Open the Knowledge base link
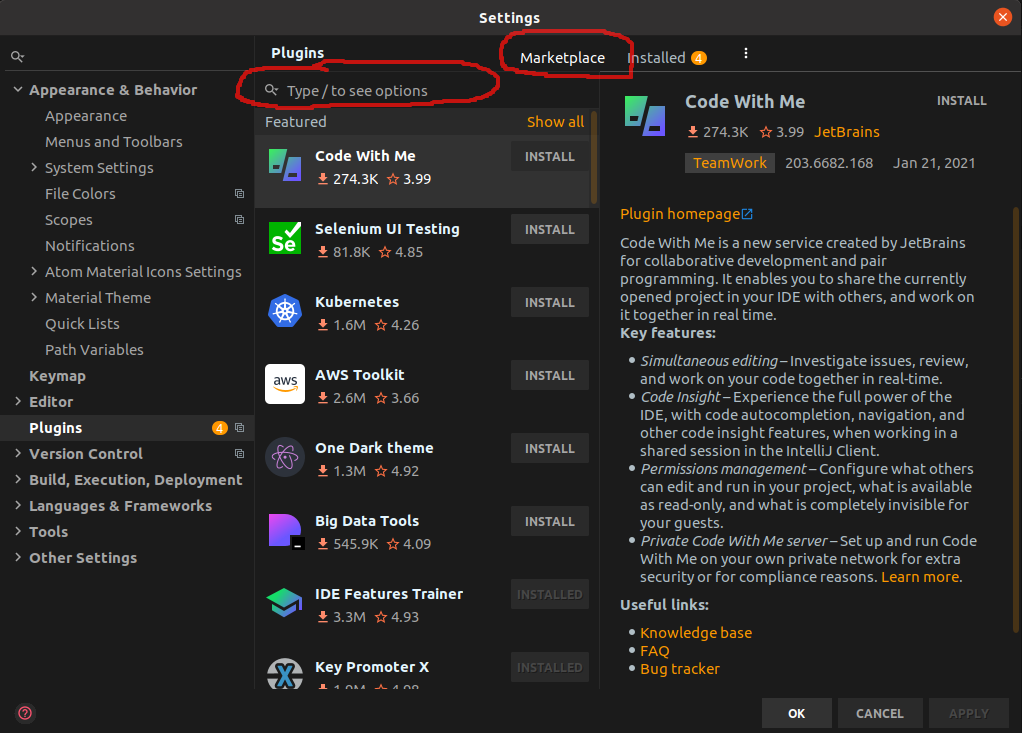 coord(695,633)
